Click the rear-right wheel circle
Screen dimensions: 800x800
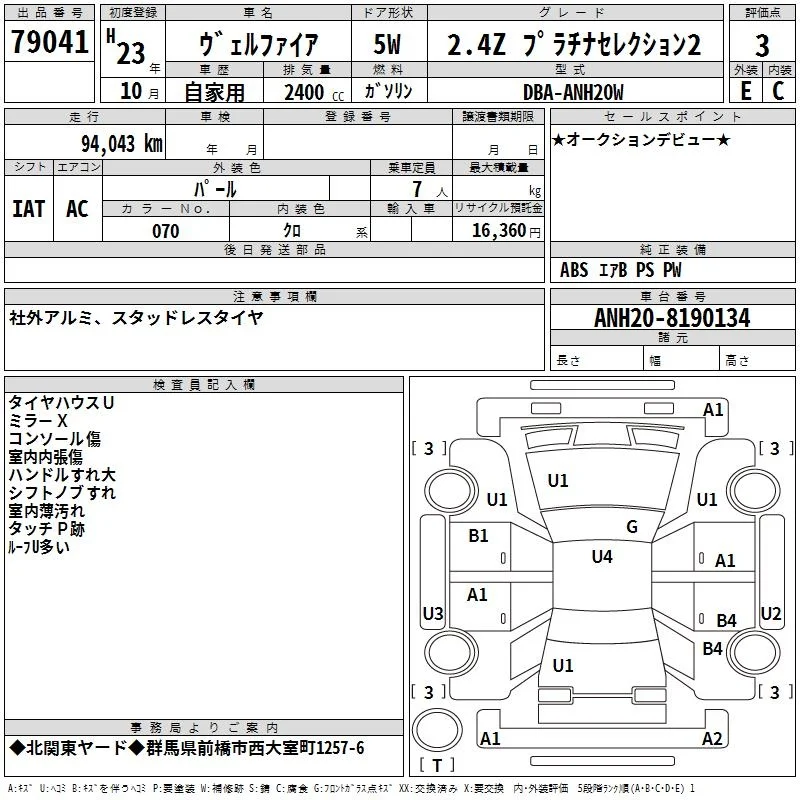tap(754, 652)
